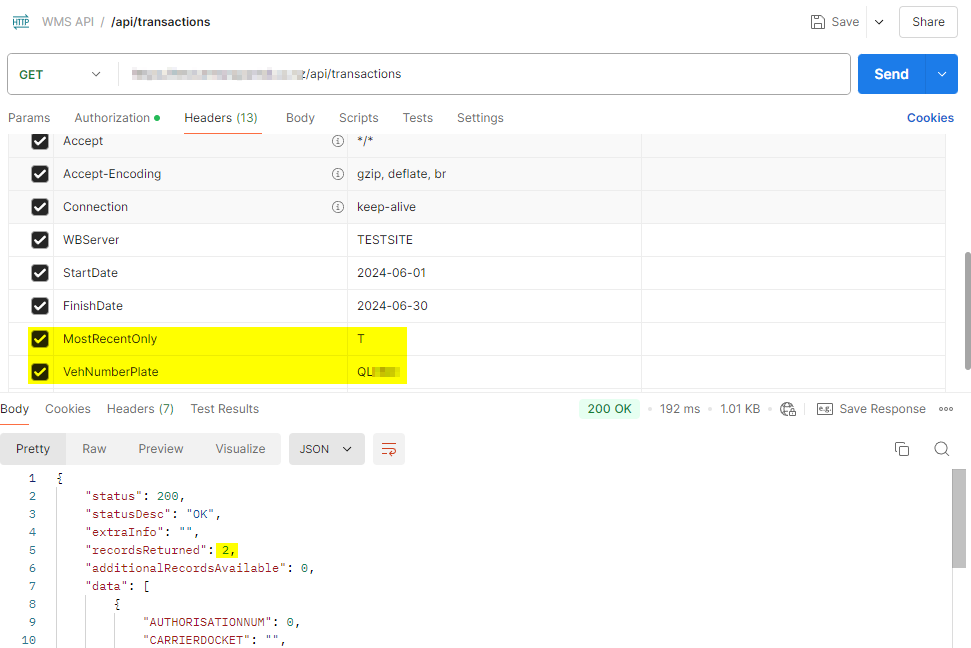The height and width of the screenshot is (648, 971).
Task: Click the 2024-06-01 StartDate value
Action: (x=391, y=273)
